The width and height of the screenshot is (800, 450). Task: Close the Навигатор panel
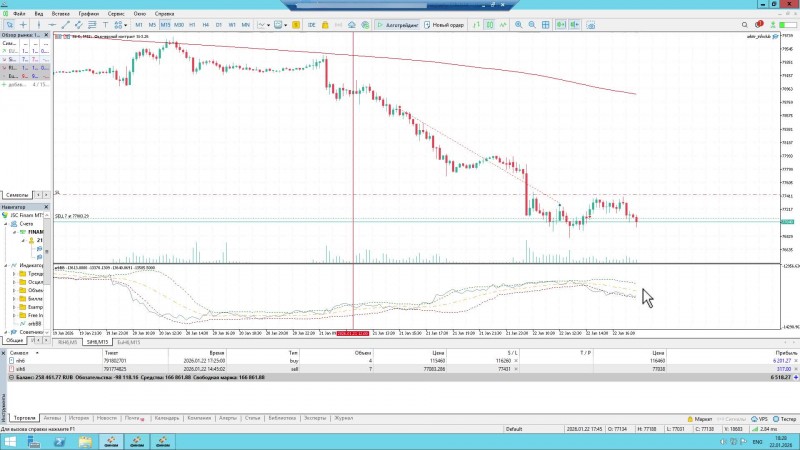click(46, 207)
